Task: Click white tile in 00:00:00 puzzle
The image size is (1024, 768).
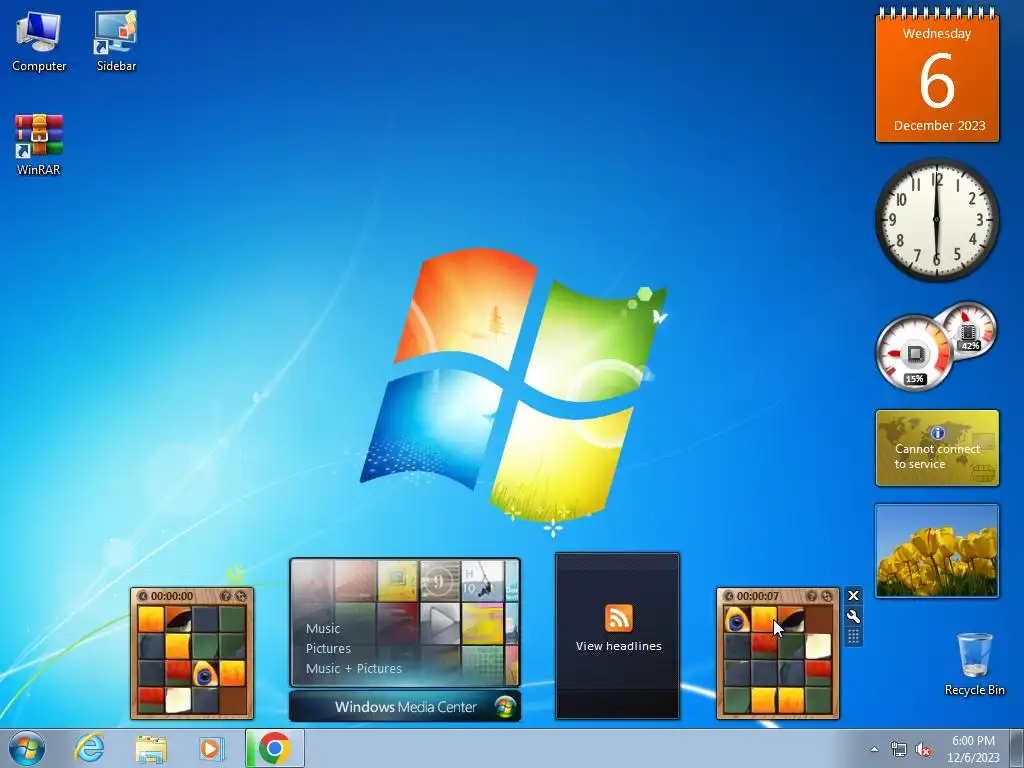Action: (x=178, y=700)
